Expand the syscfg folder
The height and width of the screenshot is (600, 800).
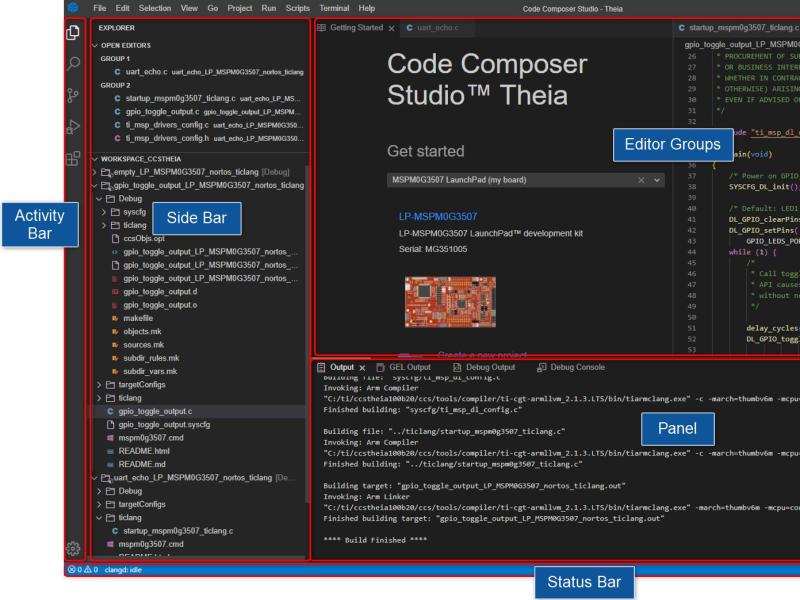104,212
